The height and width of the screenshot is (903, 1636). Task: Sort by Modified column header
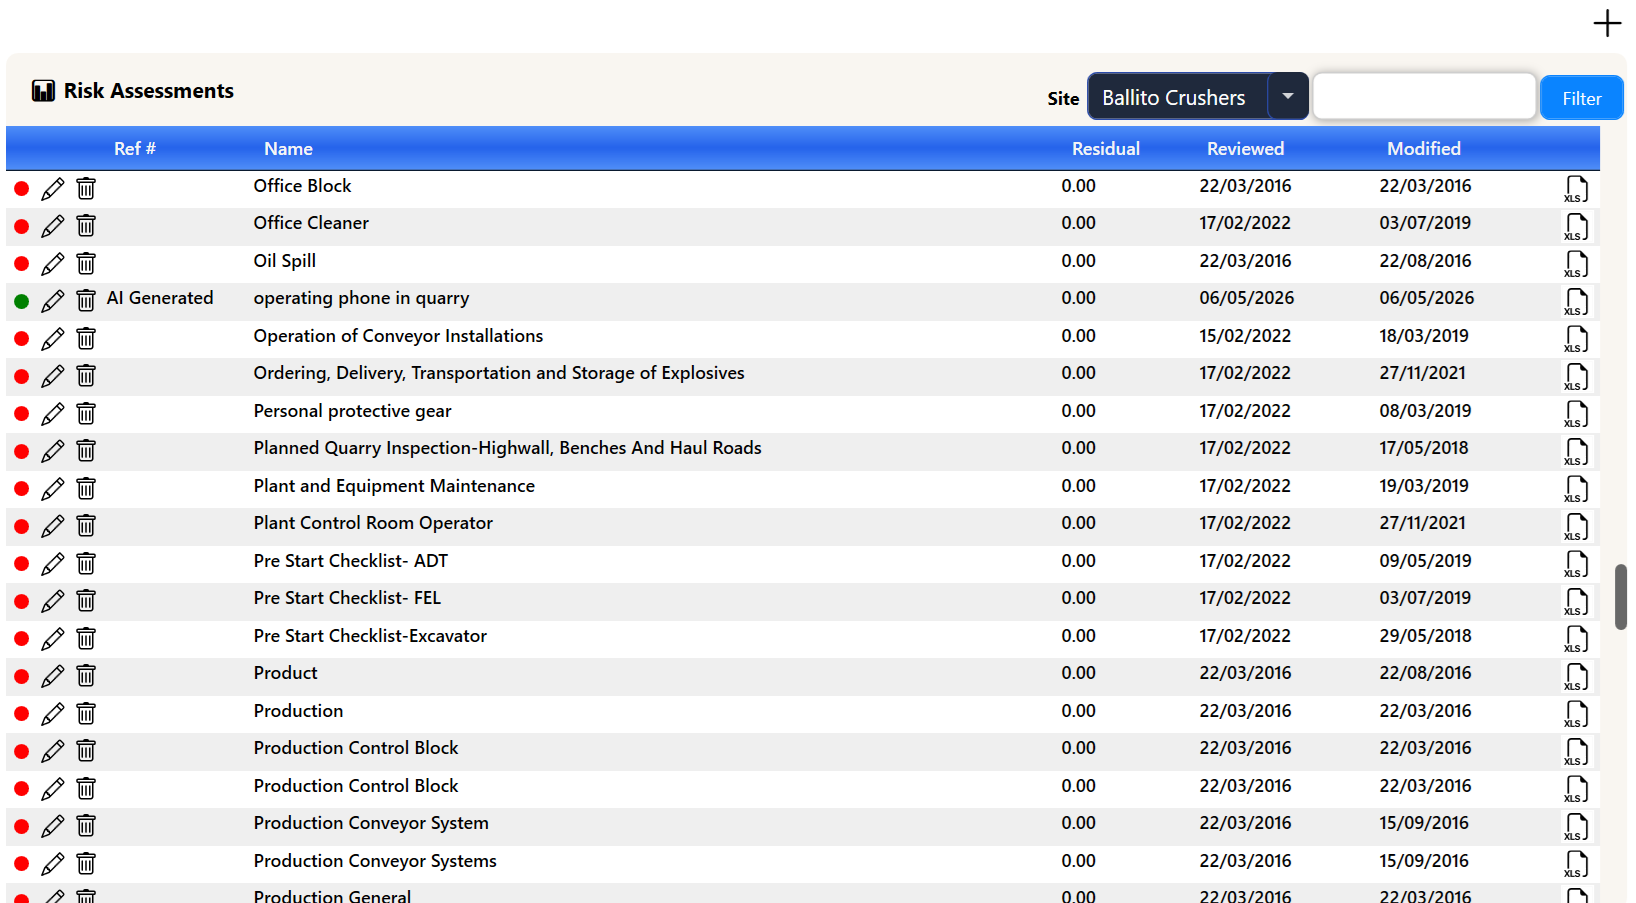tap(1423, 149)
